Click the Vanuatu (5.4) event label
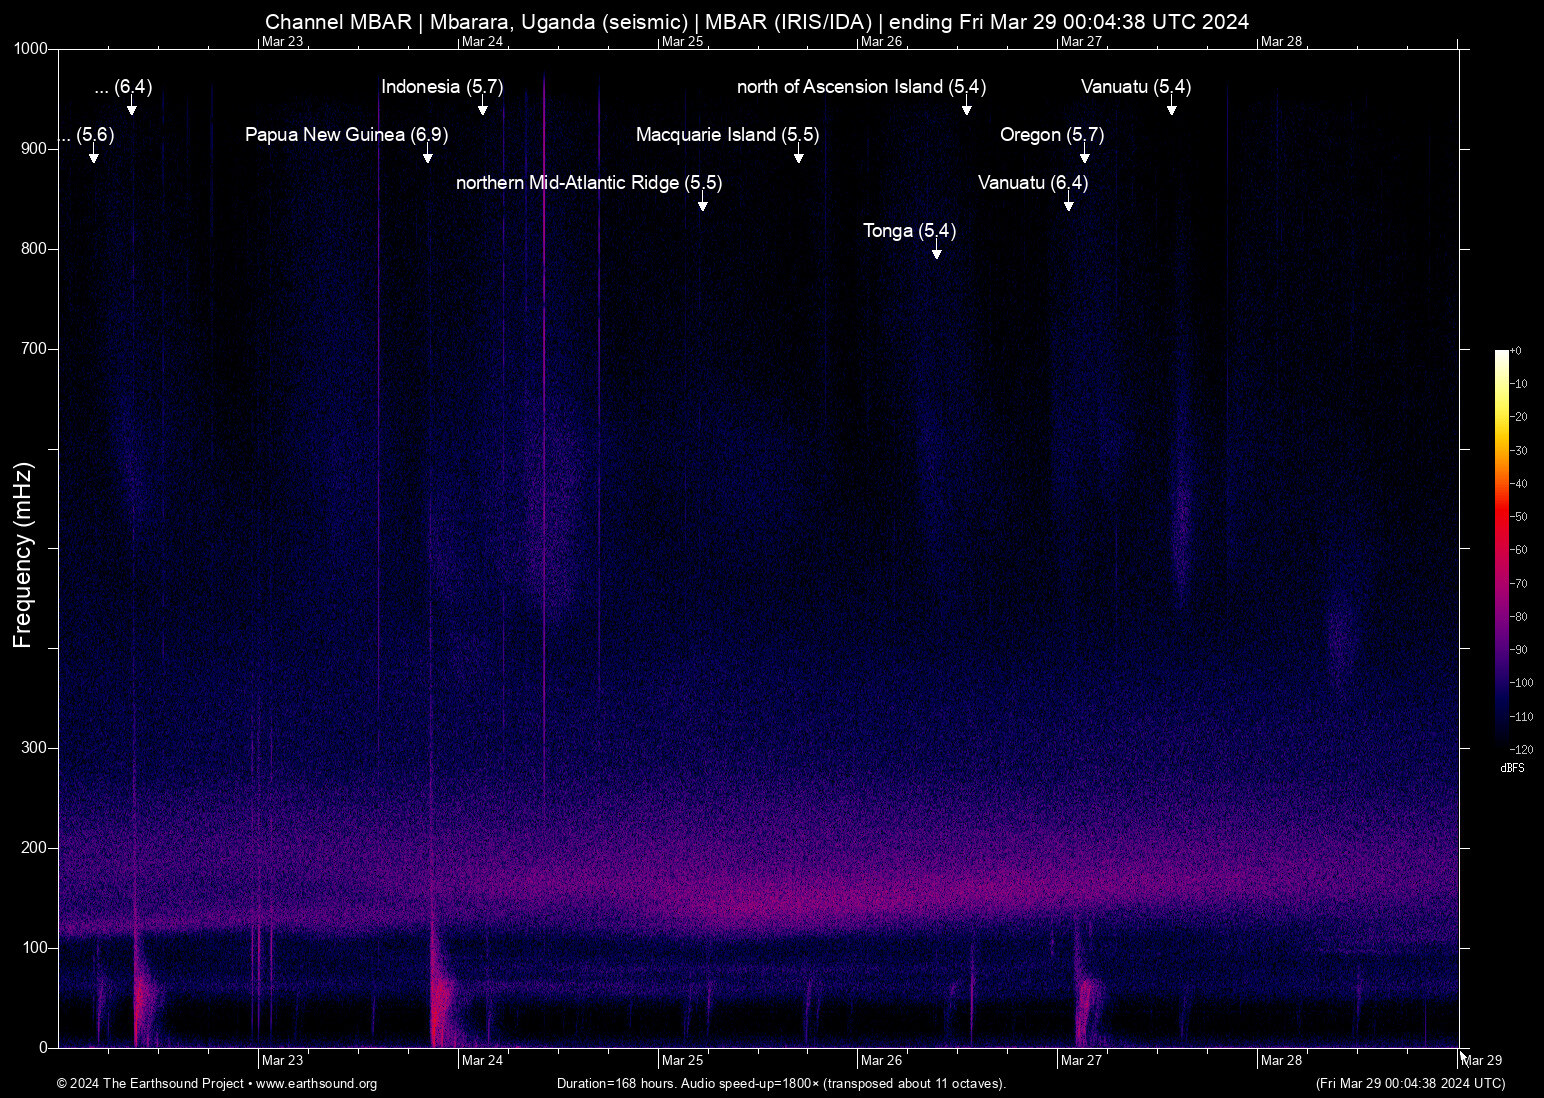 pos(1136,87)
